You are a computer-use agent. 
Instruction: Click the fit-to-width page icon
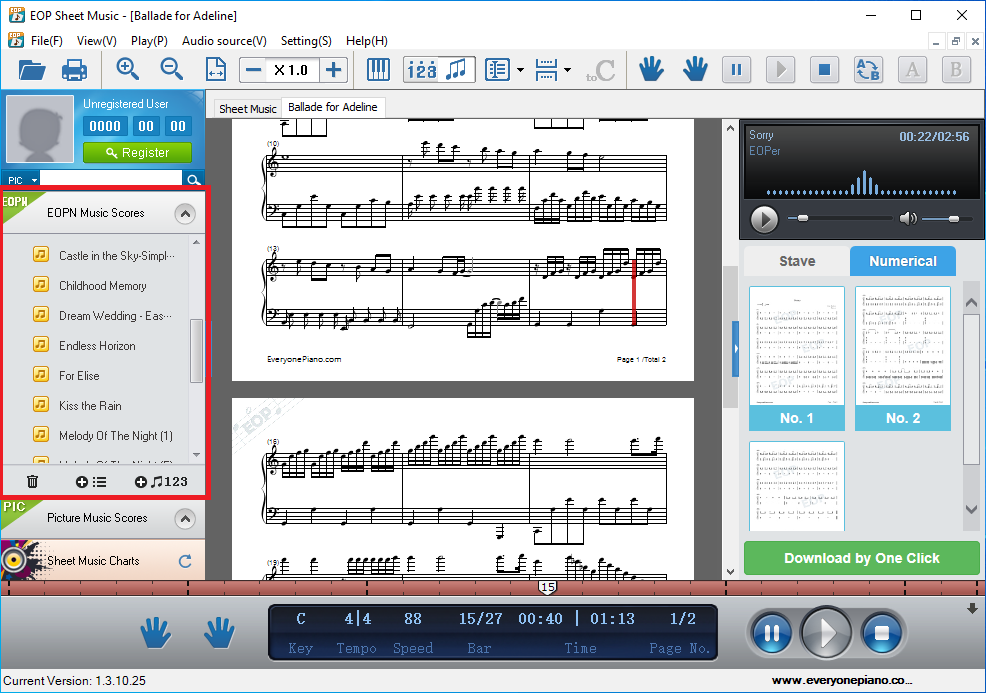pos(216,70)
